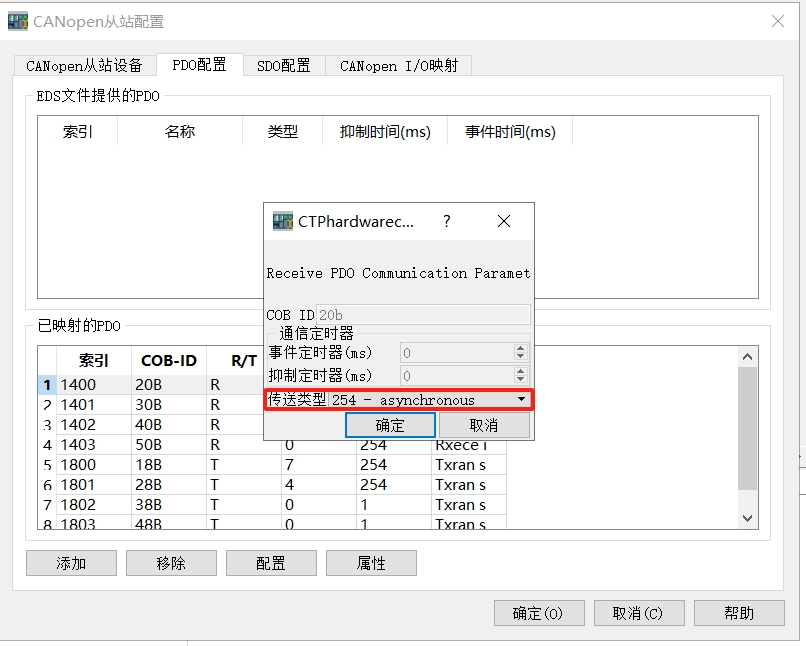
Task: Click the help question mark in dialog
Action: (x=447, y=221)
